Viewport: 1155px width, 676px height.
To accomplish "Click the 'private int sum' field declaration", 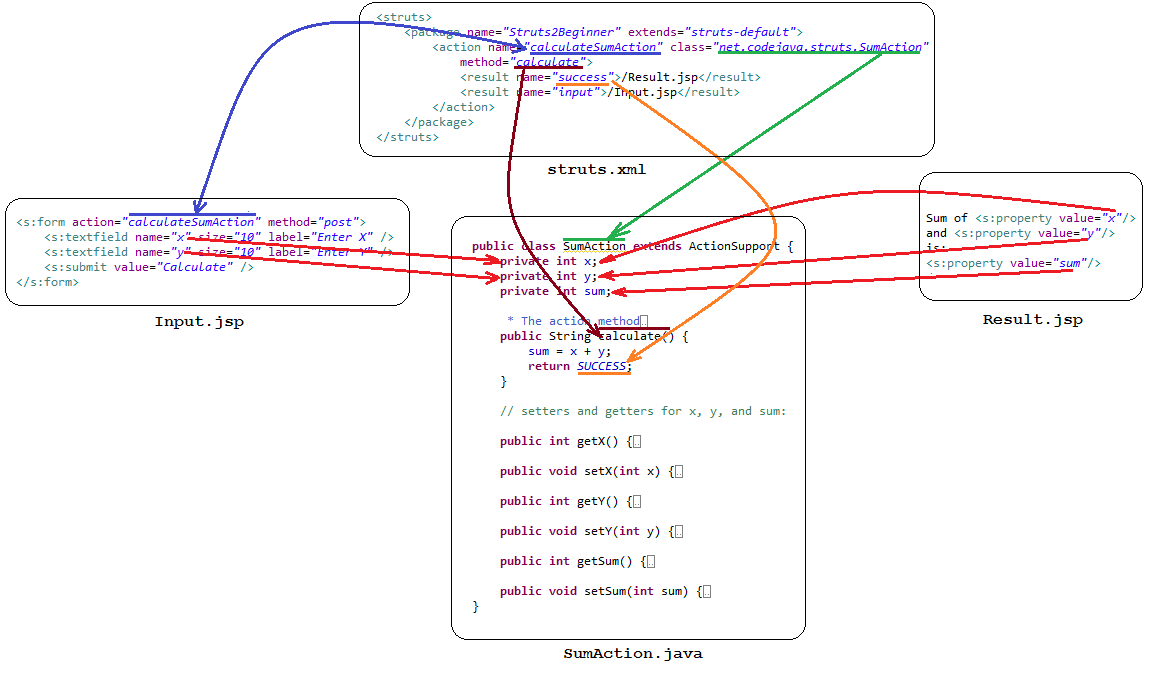I will coord(554,291).
